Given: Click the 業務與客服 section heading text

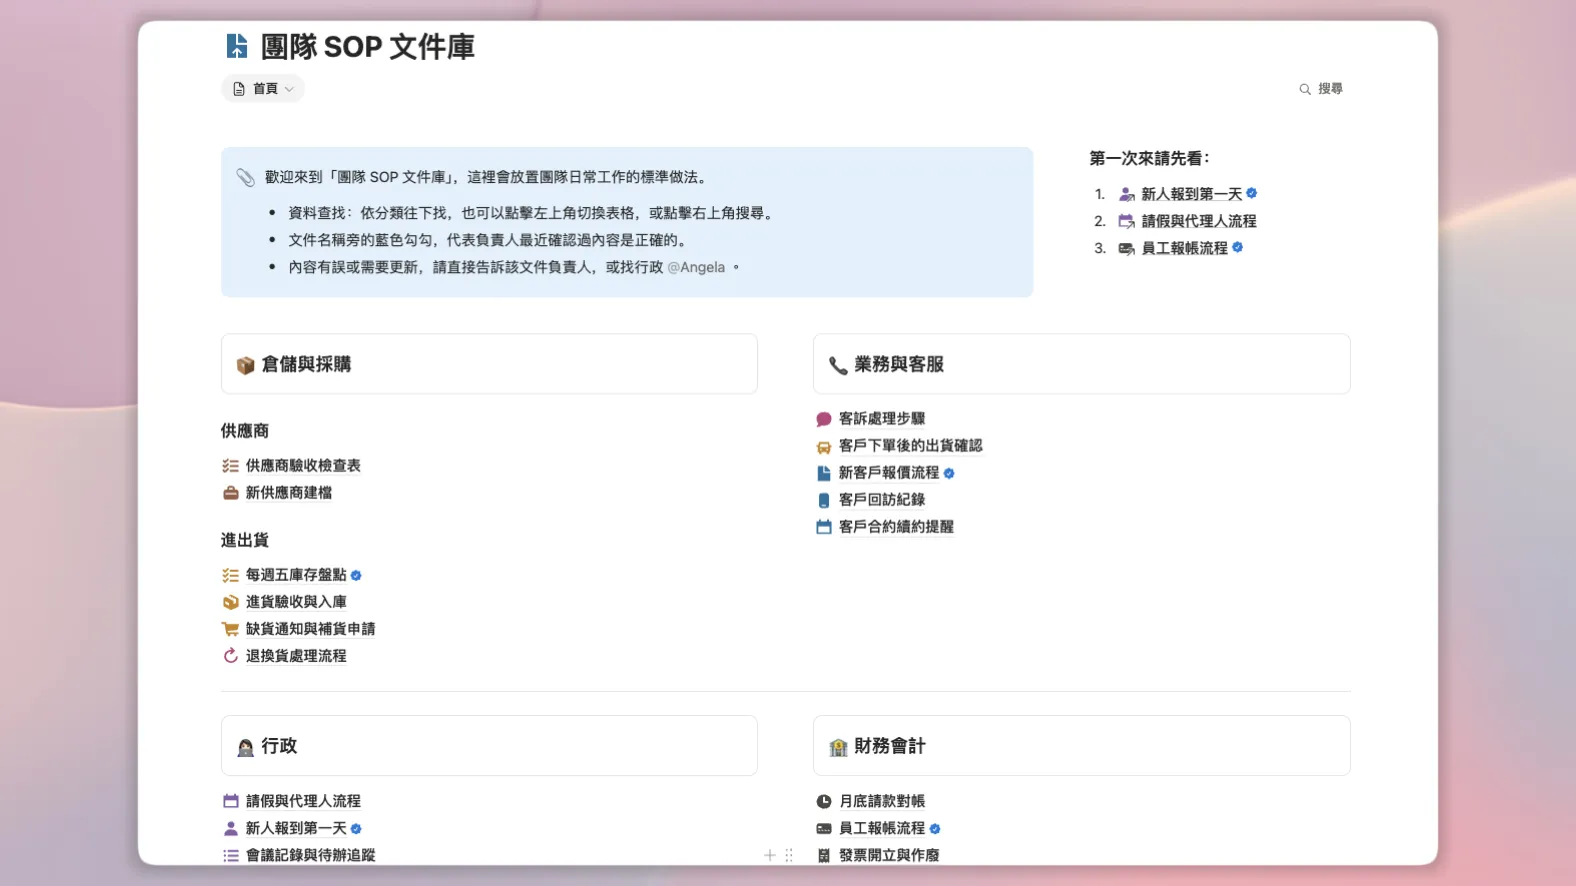Looking at the screenshot, I should [x=899, y=364].
